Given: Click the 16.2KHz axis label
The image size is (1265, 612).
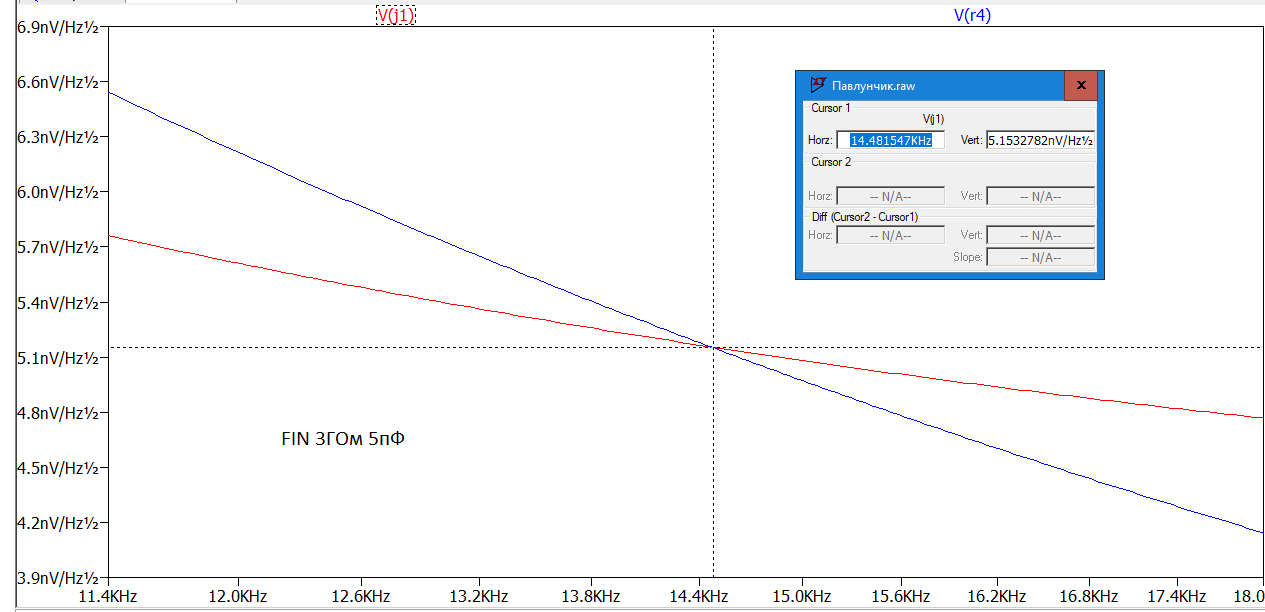Looking at the screenshot, I should [997, 596].
